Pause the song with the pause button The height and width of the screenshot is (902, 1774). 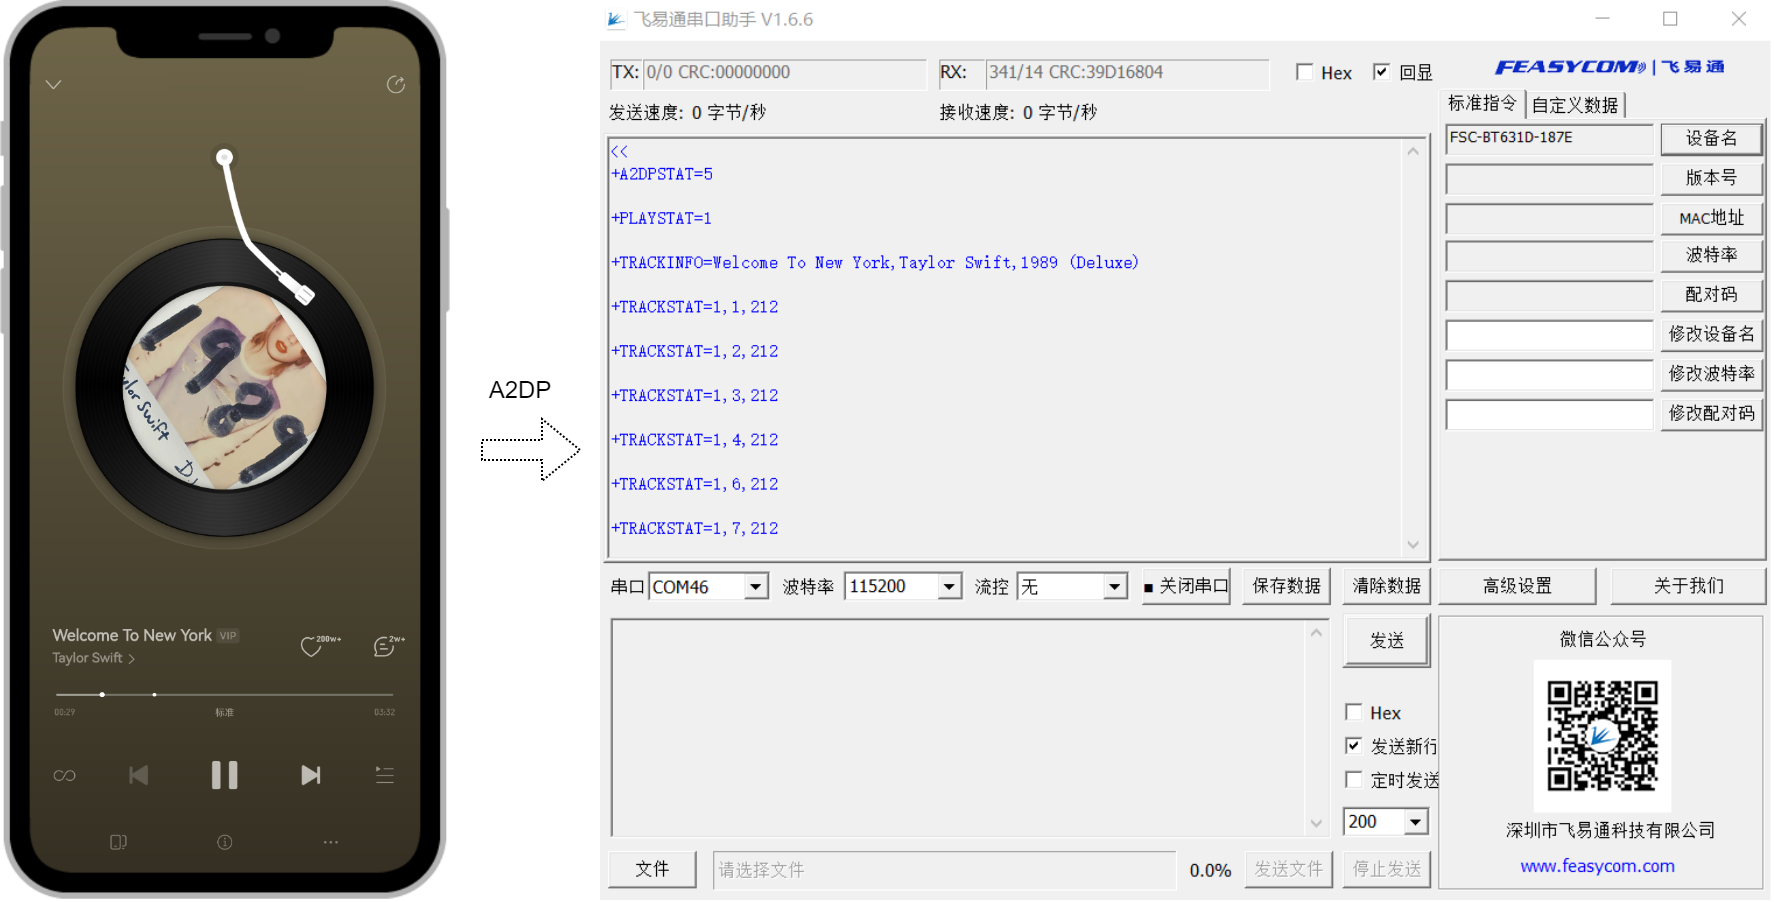224,775
